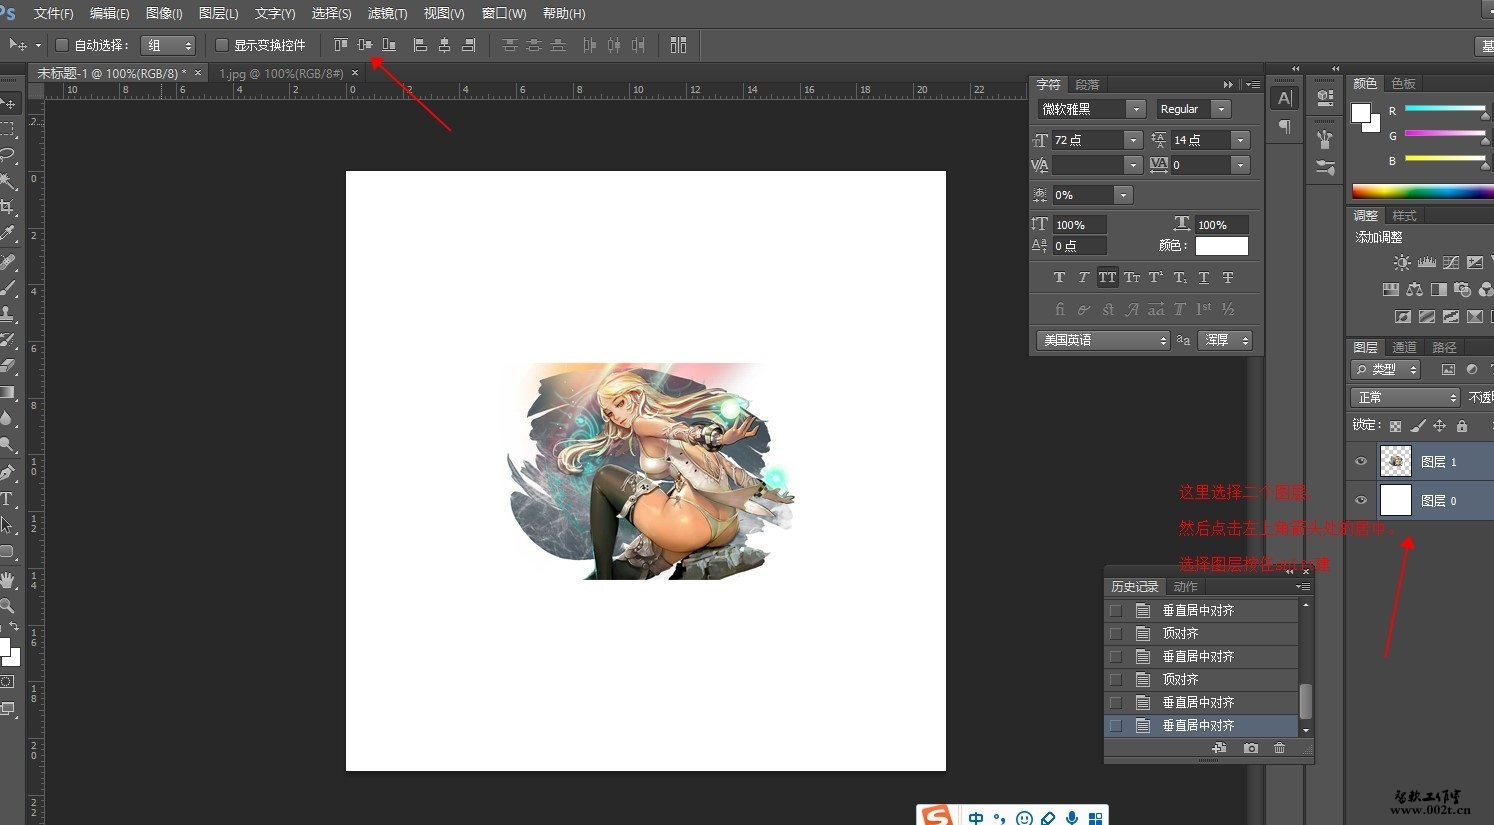Select the Eyedropper tool
Viewport: 1494px width, 825px height.
click(8, 234)
